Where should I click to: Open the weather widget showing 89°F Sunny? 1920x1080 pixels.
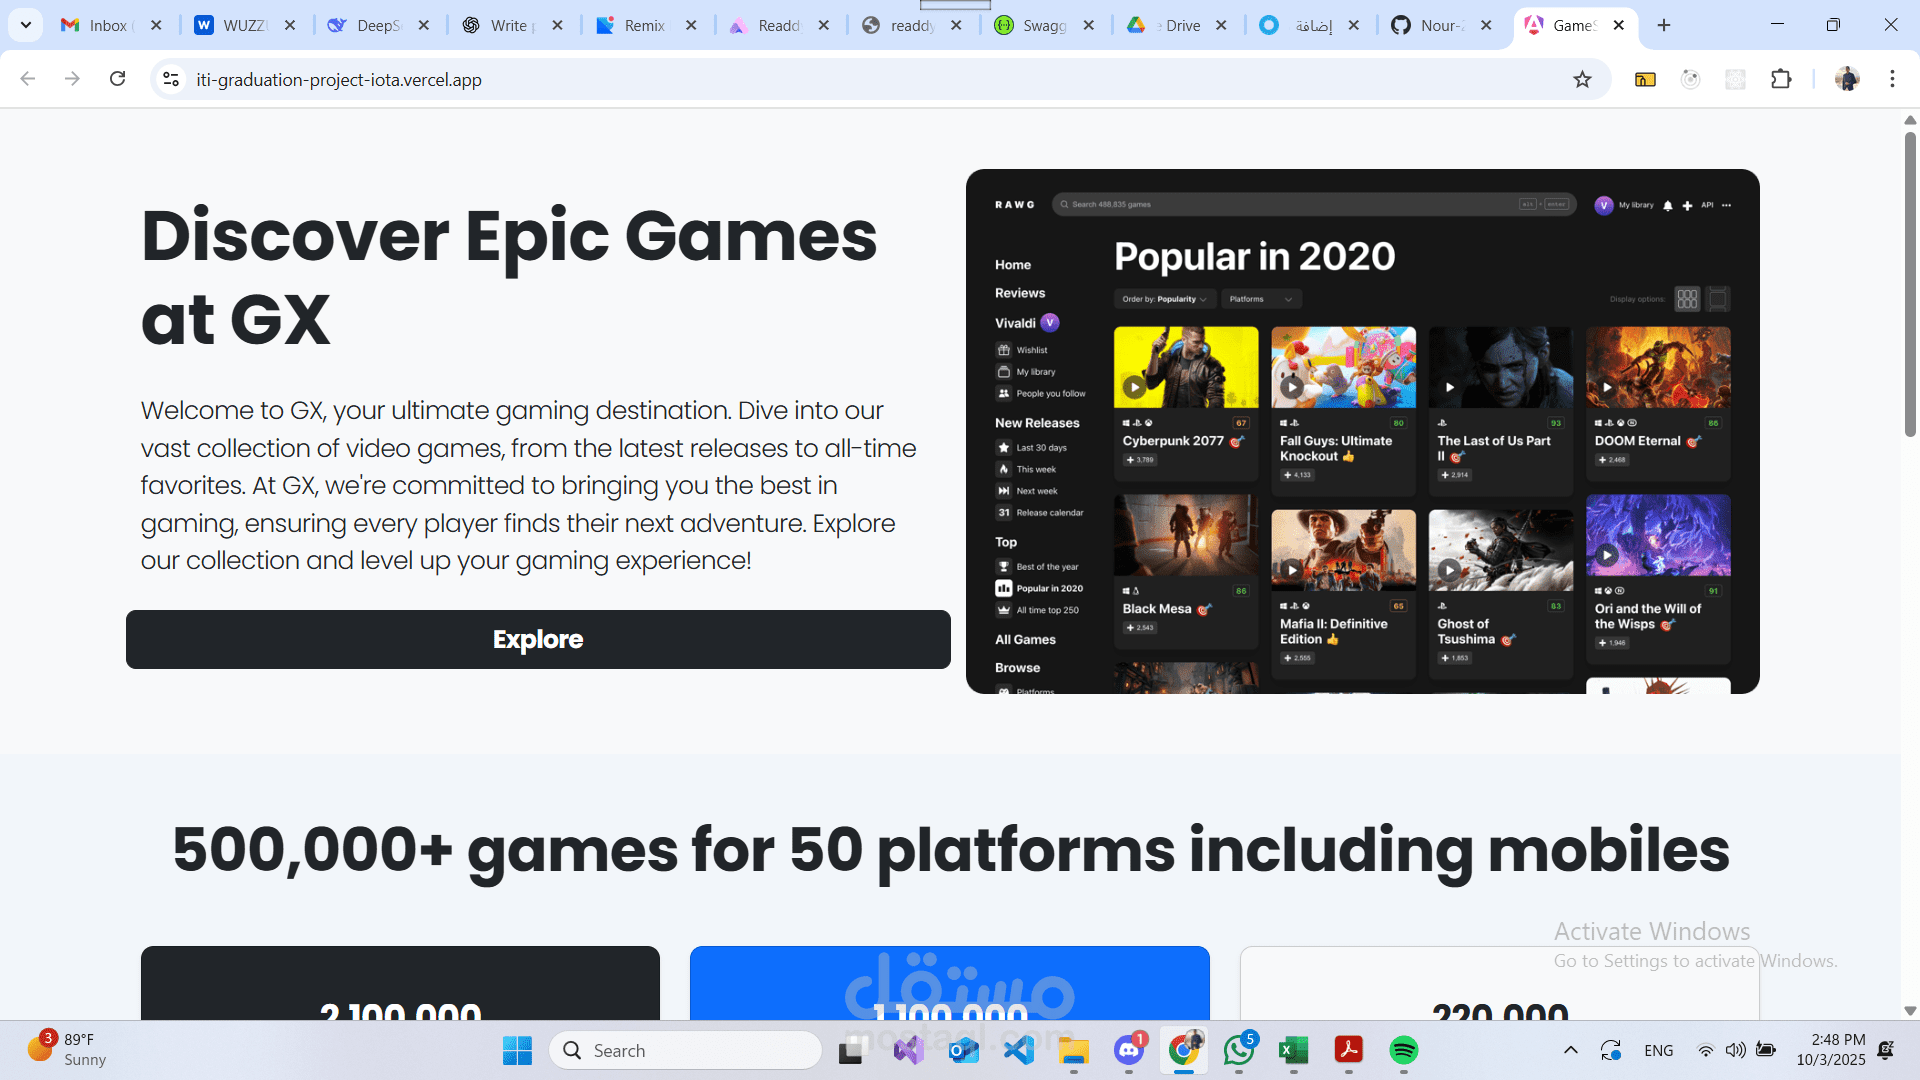point(67,1050)
